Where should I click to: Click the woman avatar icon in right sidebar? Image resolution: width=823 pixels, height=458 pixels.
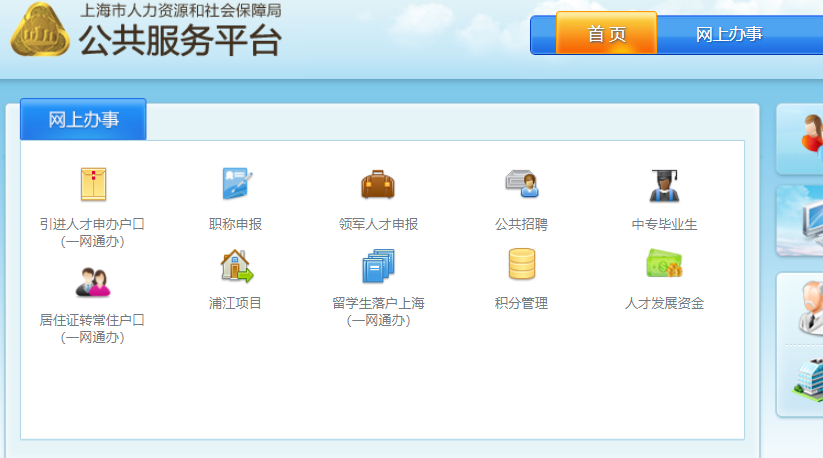tap(812, 134)
